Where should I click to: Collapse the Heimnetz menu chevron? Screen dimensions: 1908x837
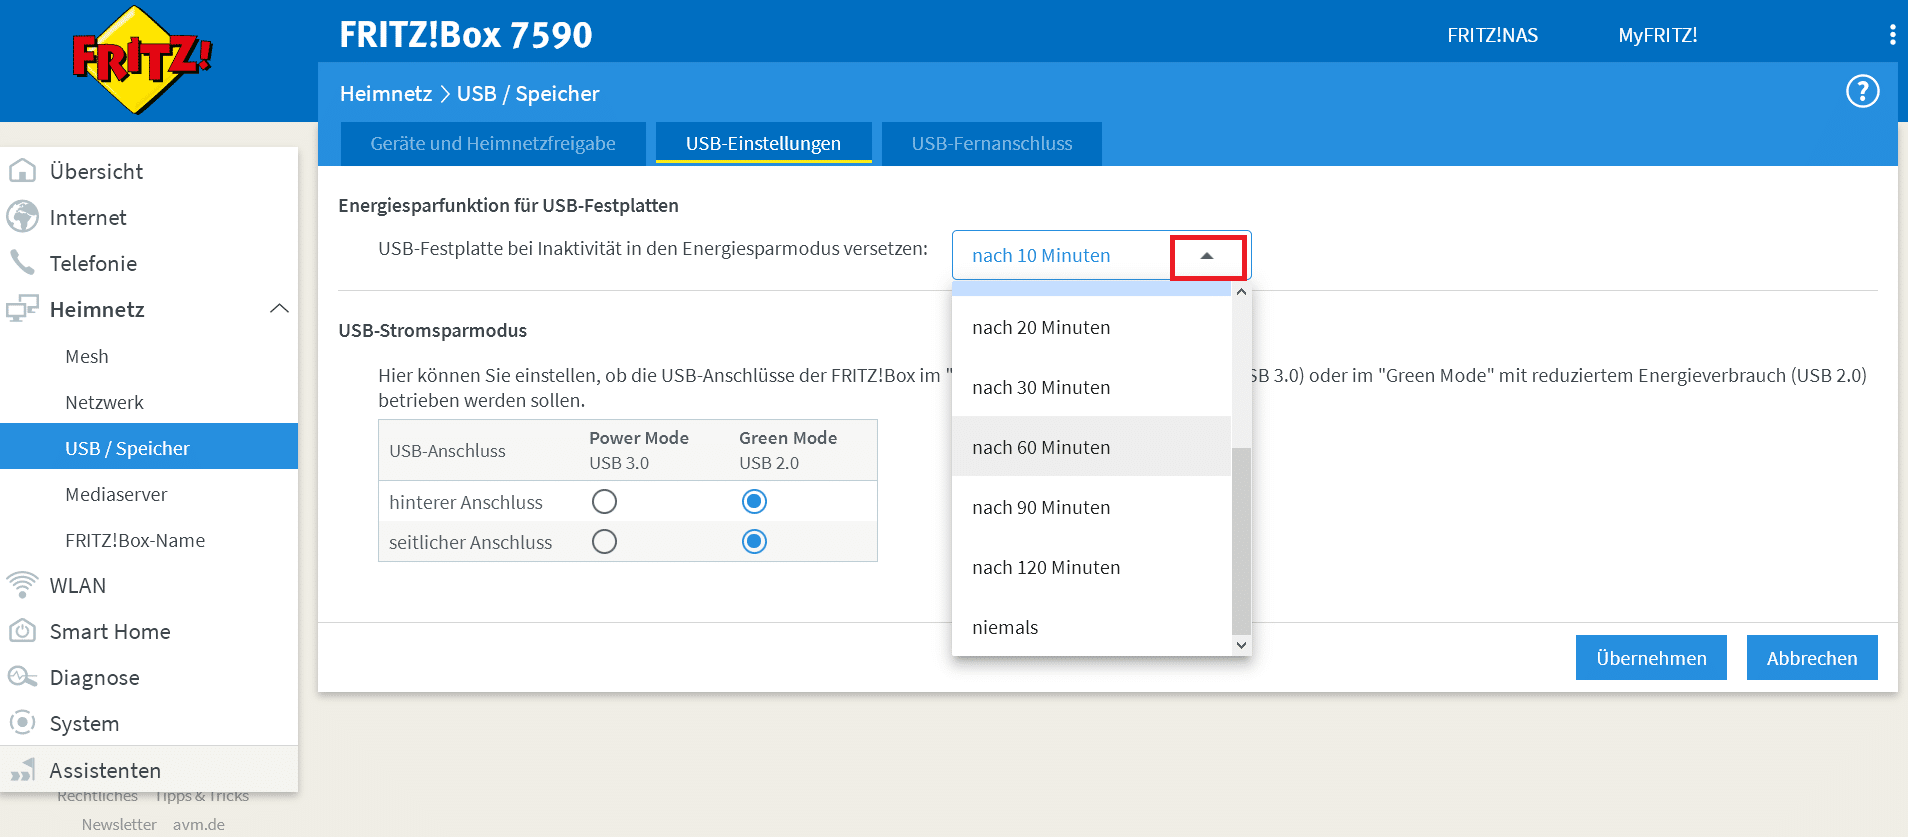tap(280, 309)
